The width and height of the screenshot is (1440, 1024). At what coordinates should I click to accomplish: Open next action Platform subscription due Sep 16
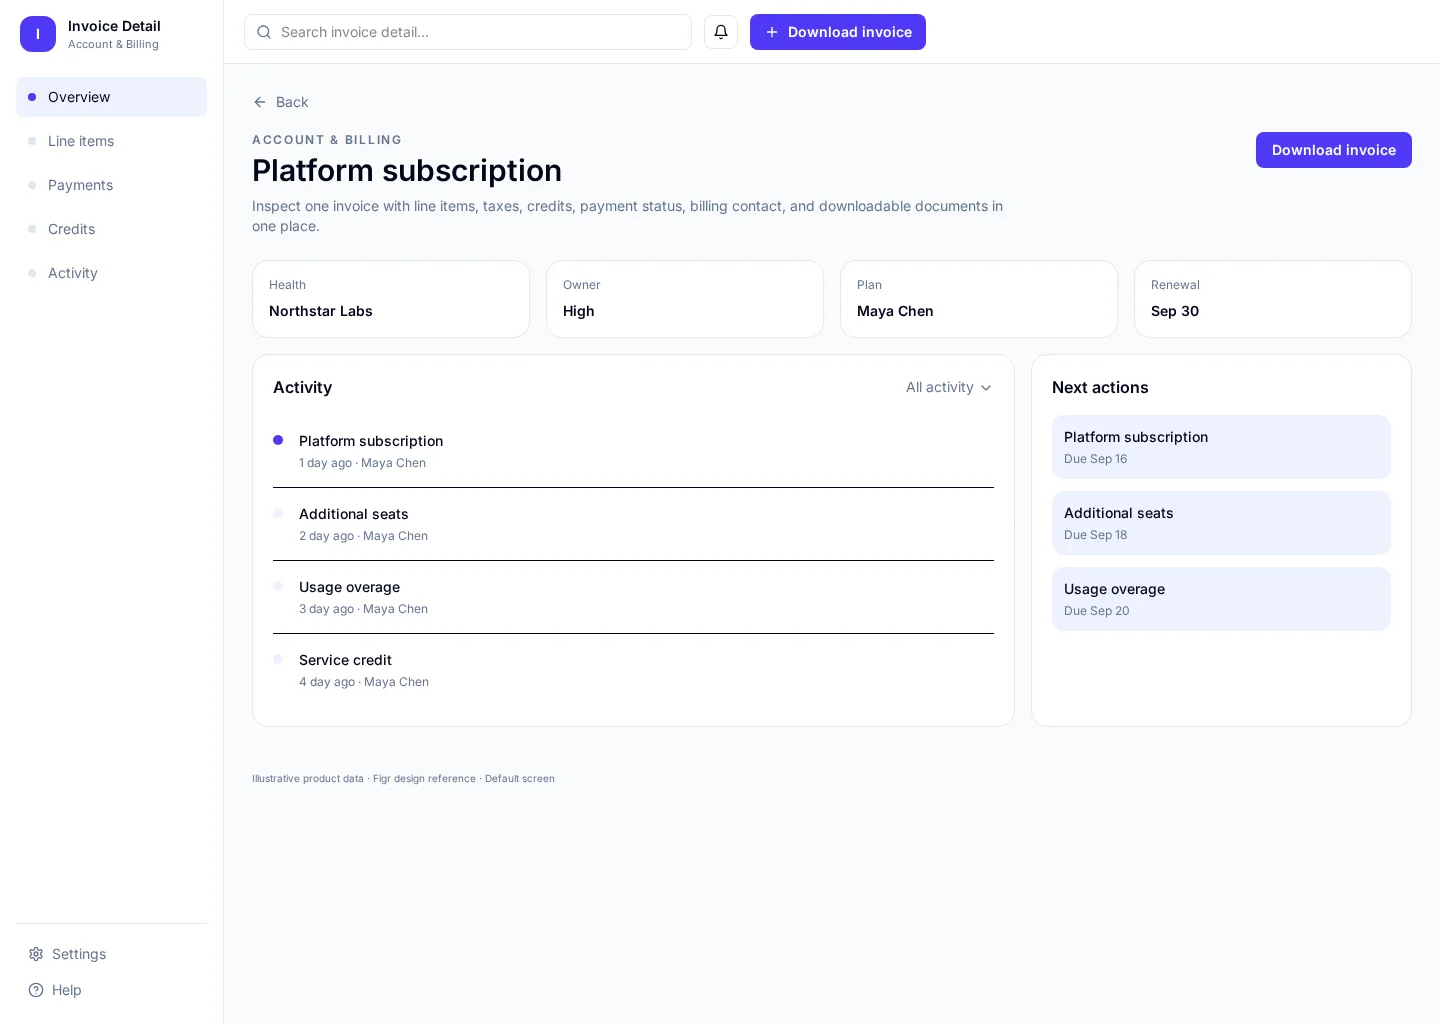tap(1221, 447)
